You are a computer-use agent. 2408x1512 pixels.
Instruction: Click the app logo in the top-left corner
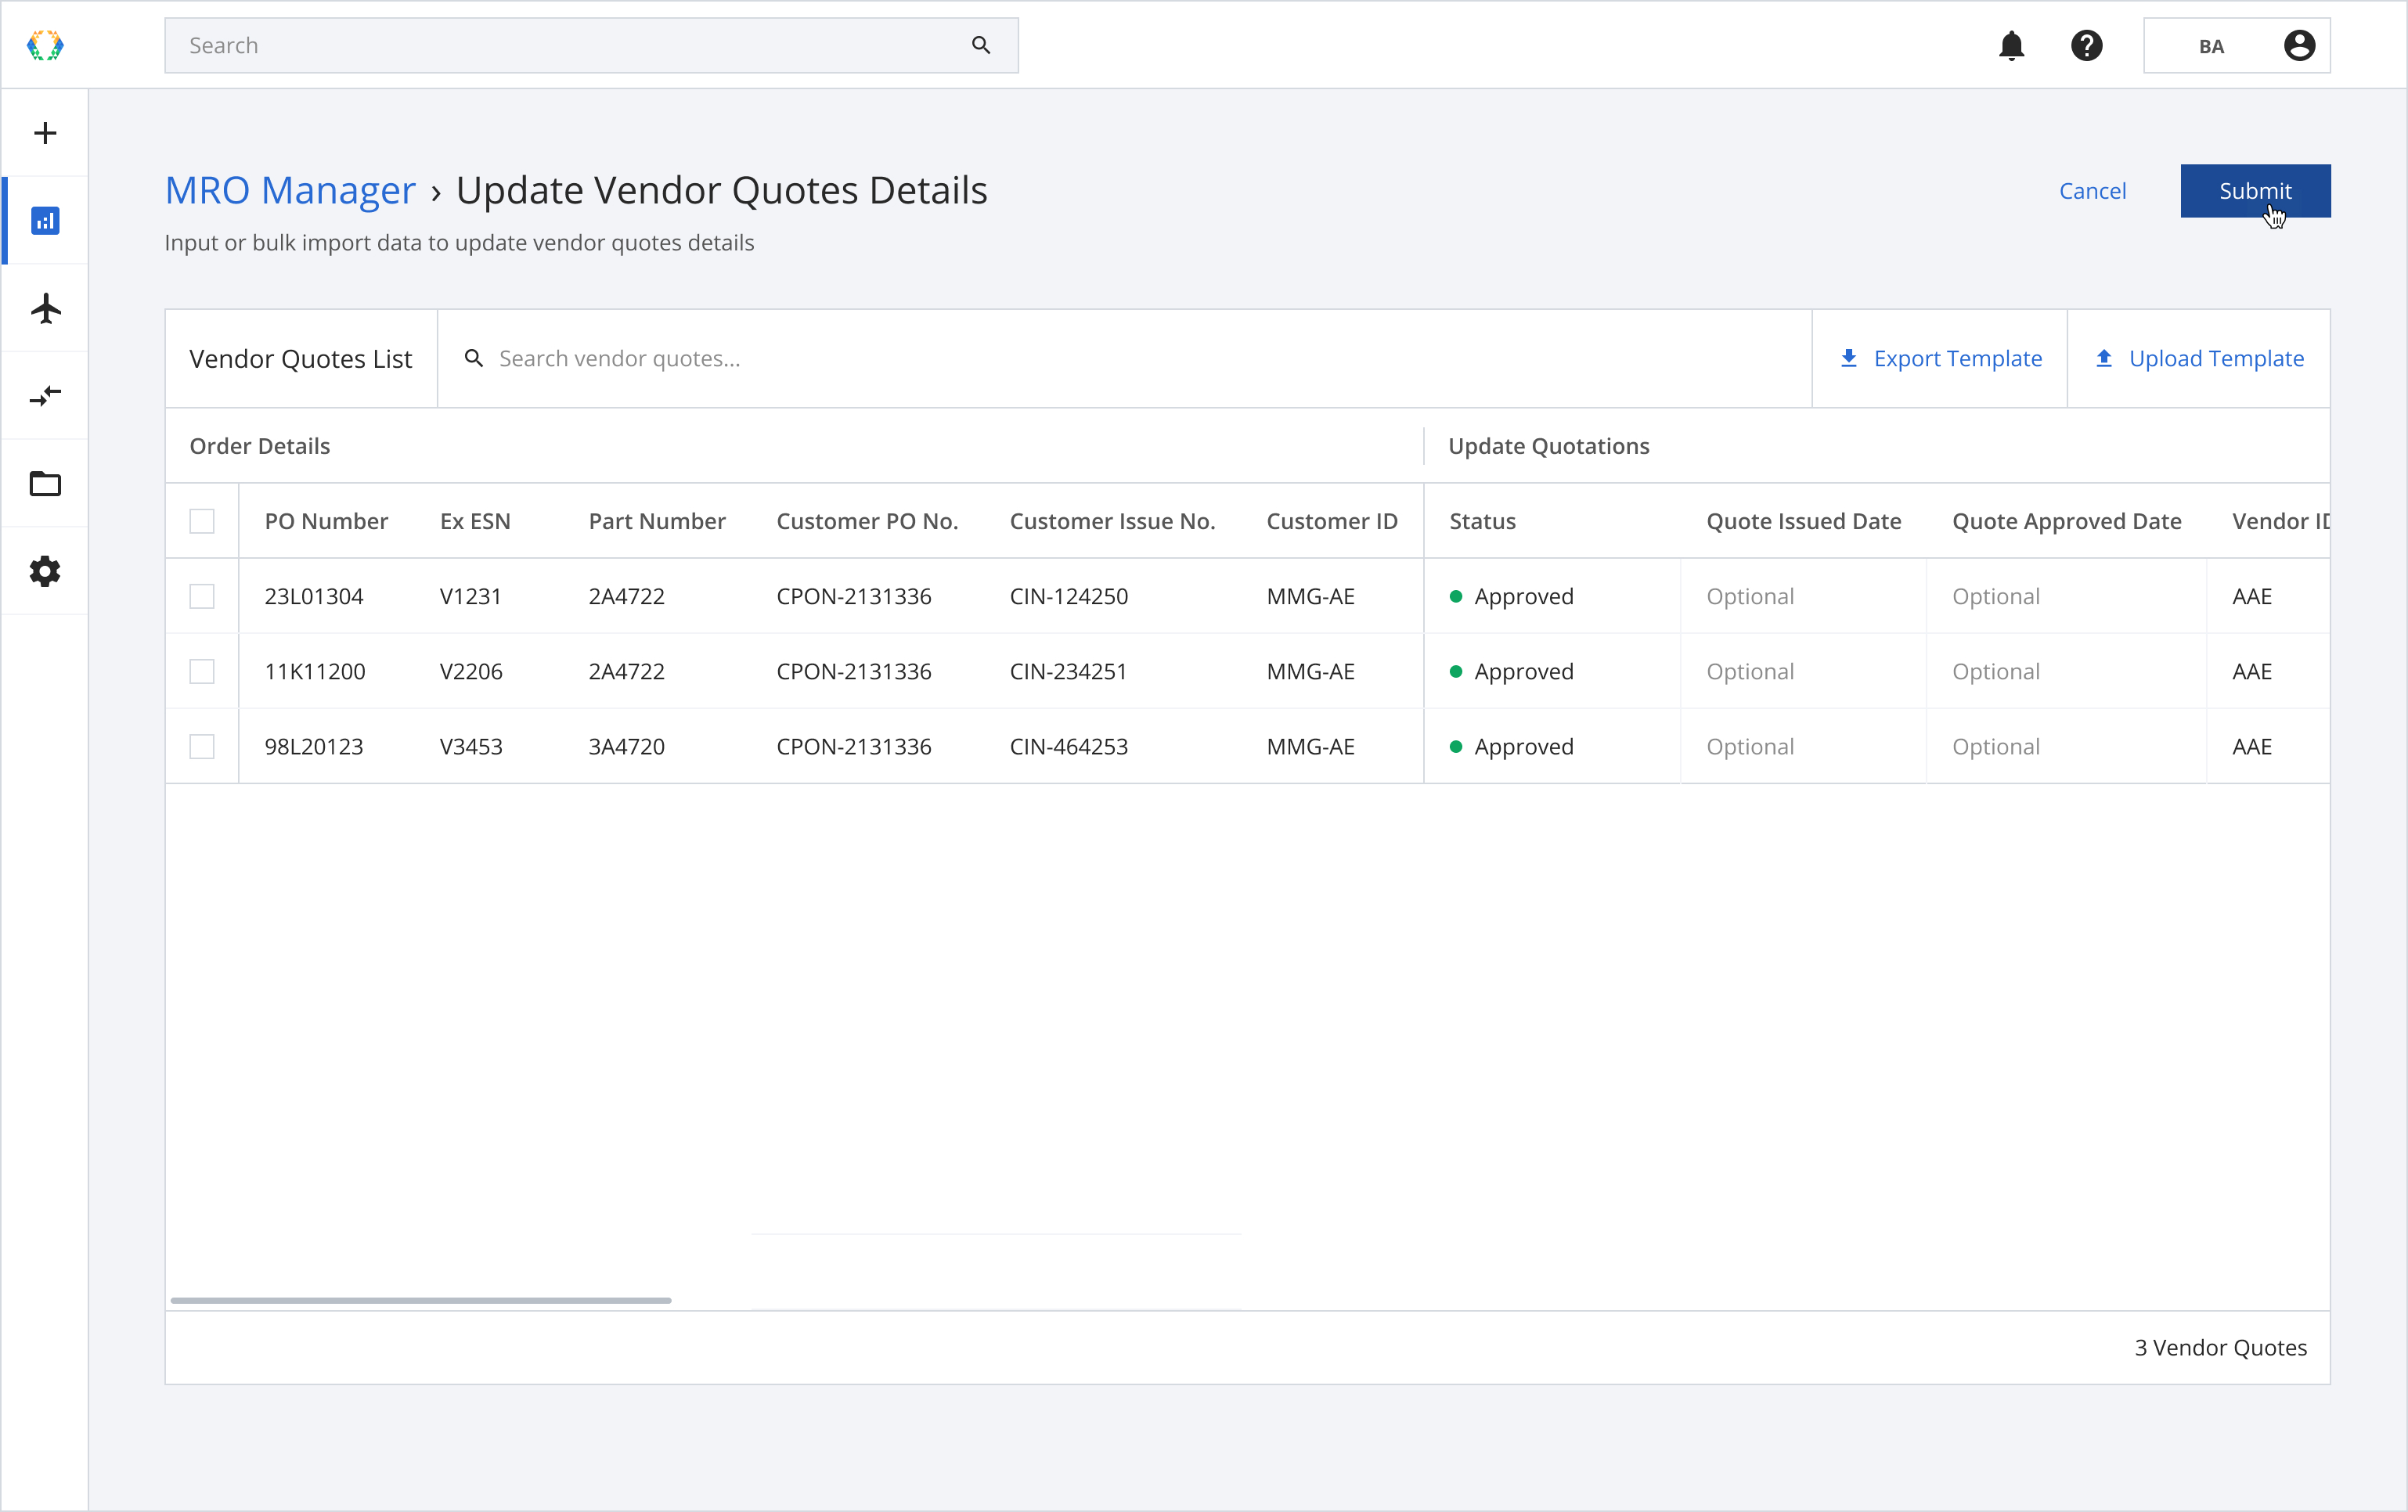coord(45,45)
